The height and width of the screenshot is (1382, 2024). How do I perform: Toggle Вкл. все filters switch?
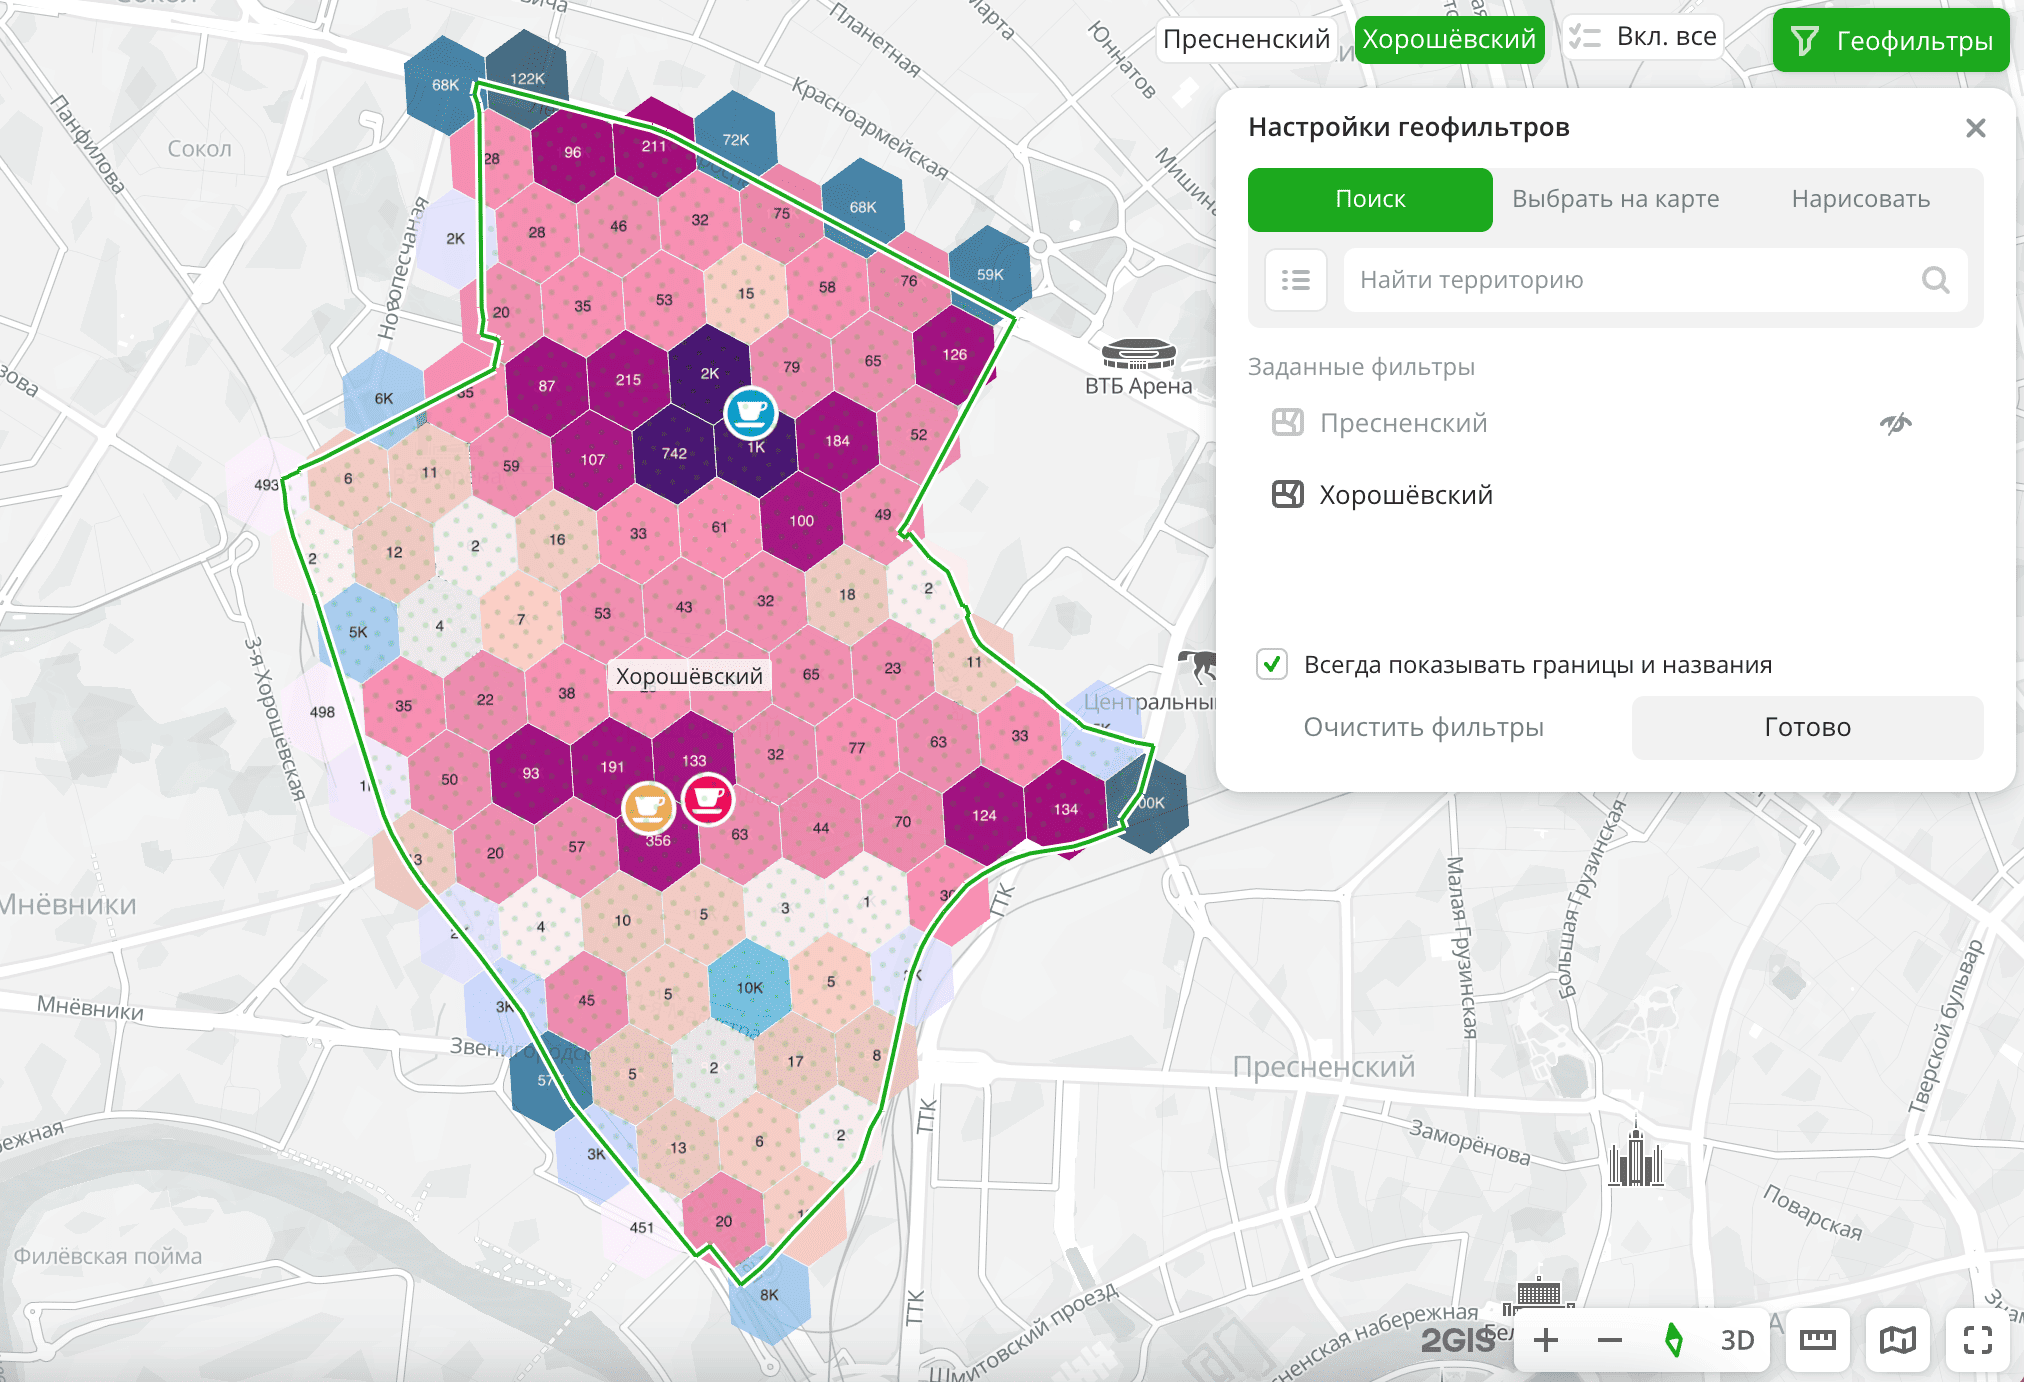pyautogui.click(x=1644, y=38)
